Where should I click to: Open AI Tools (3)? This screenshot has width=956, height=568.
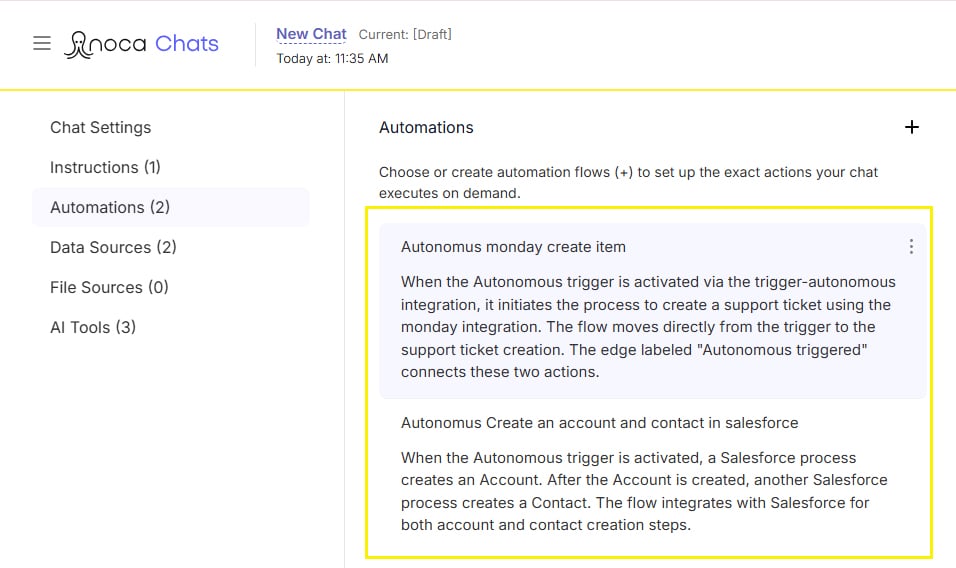93,327
